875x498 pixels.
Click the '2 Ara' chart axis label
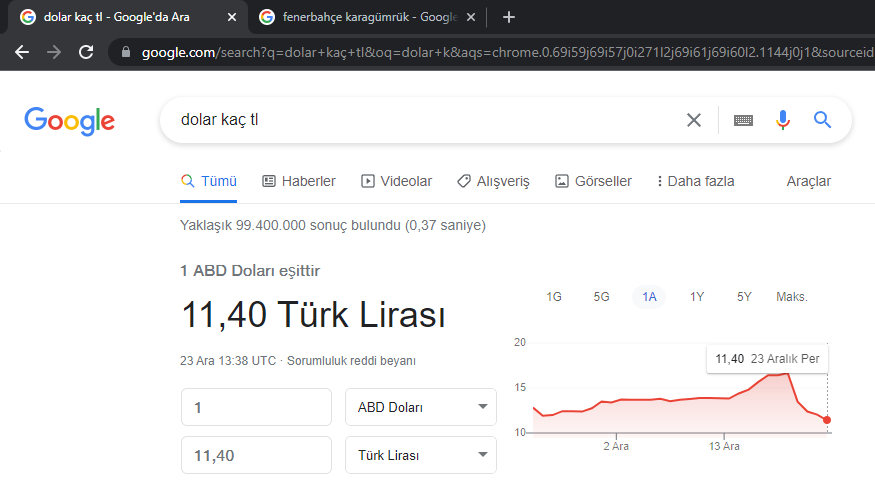(x=616, y=447)
